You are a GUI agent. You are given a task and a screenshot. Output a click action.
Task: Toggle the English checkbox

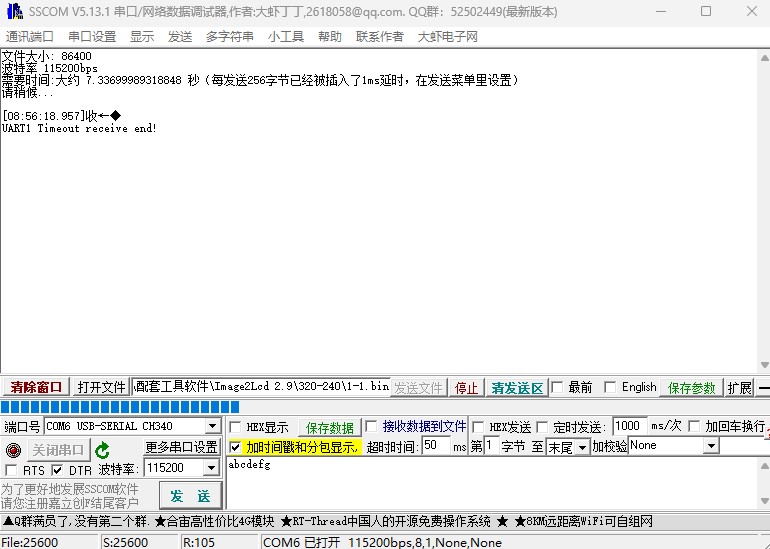[x=609, y=387]
